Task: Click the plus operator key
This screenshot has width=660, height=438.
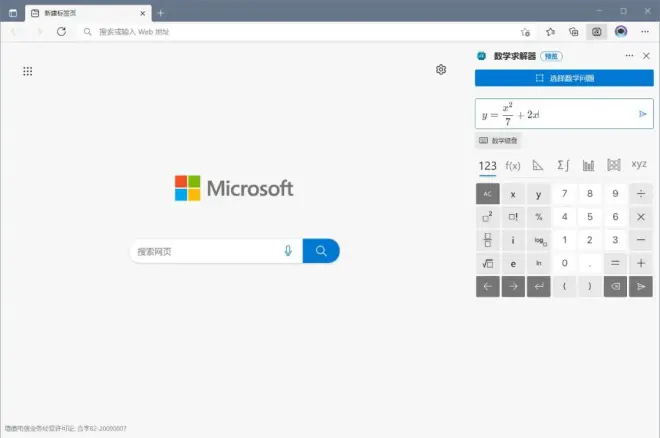Action: pos(641,263)
